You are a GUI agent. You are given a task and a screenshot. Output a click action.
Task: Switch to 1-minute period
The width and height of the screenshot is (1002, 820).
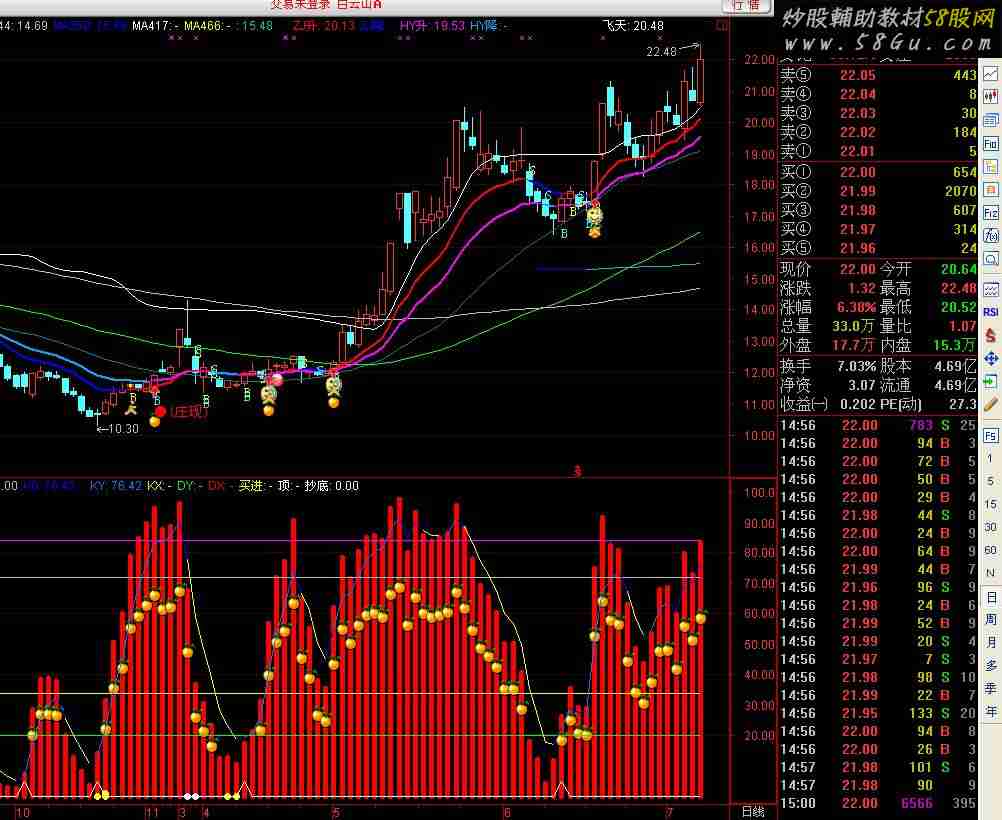991,458
